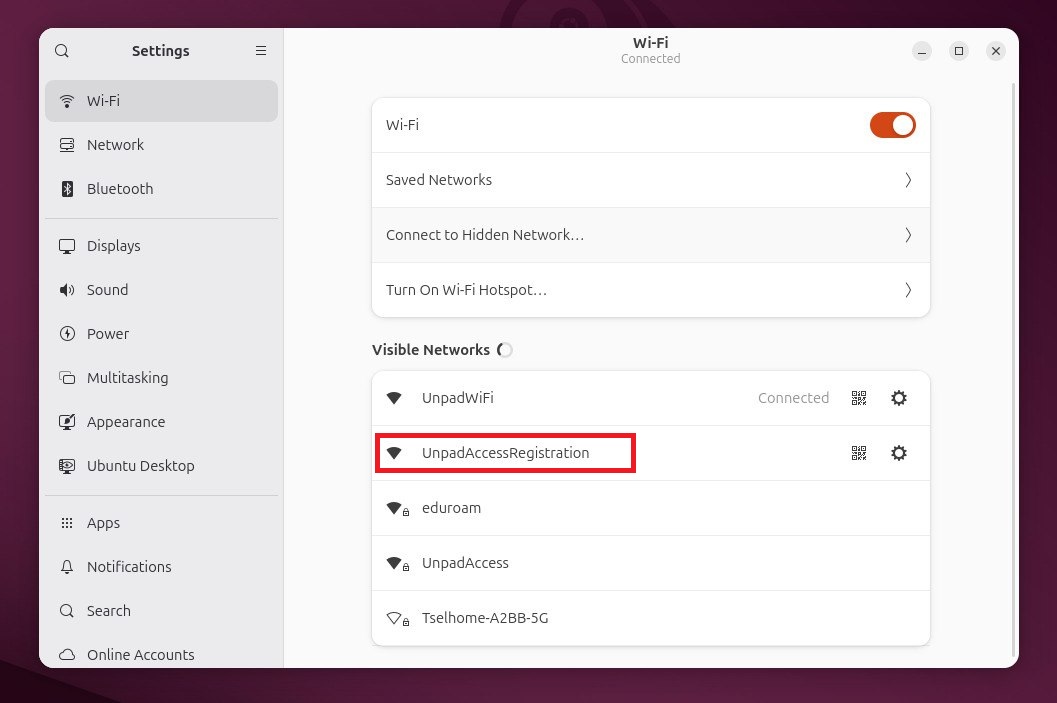Click the Wi-Fi sidebar icon
This screenshot has width=1057, height=703.
(x=67, y=101)
